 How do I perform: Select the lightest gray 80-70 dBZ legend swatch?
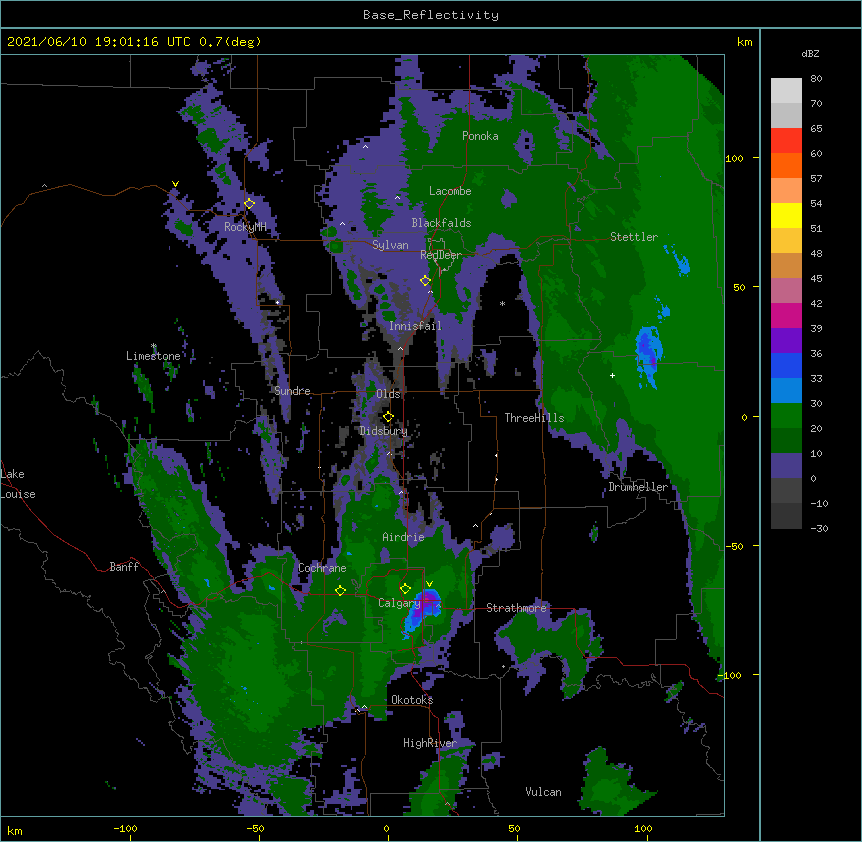click(786, 91)
